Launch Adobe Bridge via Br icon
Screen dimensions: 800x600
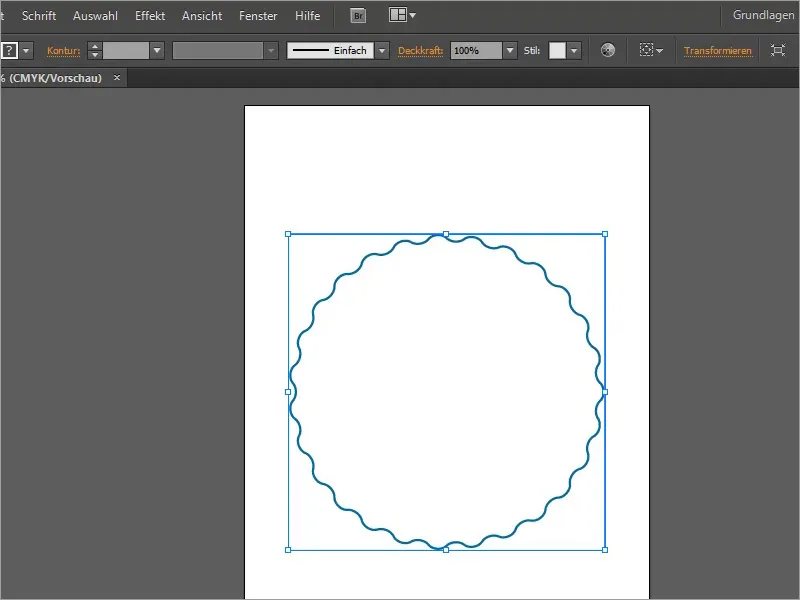click(358, 16)
